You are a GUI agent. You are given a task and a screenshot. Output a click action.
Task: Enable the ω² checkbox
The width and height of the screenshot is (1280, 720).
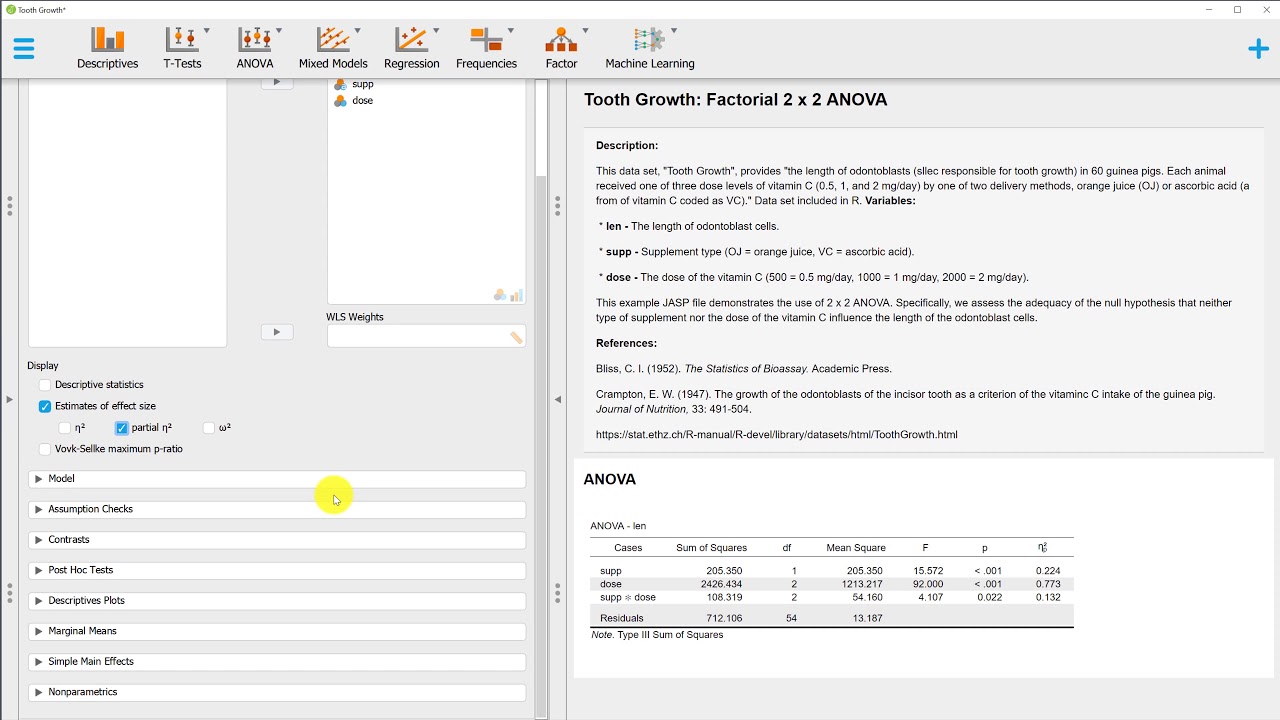coord(209,428)
